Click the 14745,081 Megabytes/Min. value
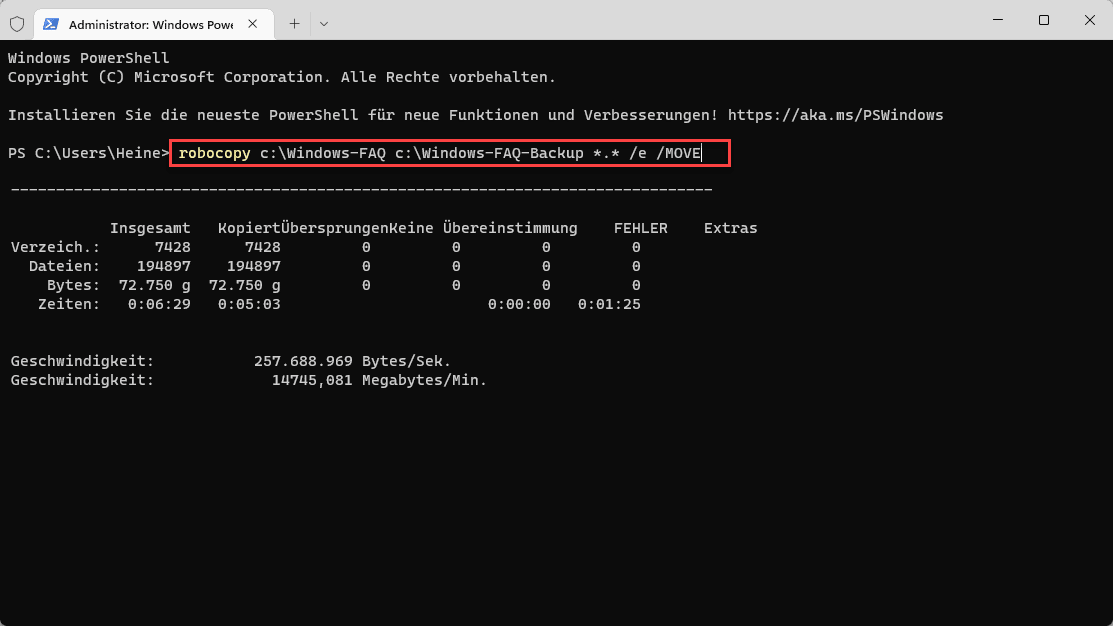Viewport: 1113px width, 626px height. pyautogui.click(x=379, y=380)
